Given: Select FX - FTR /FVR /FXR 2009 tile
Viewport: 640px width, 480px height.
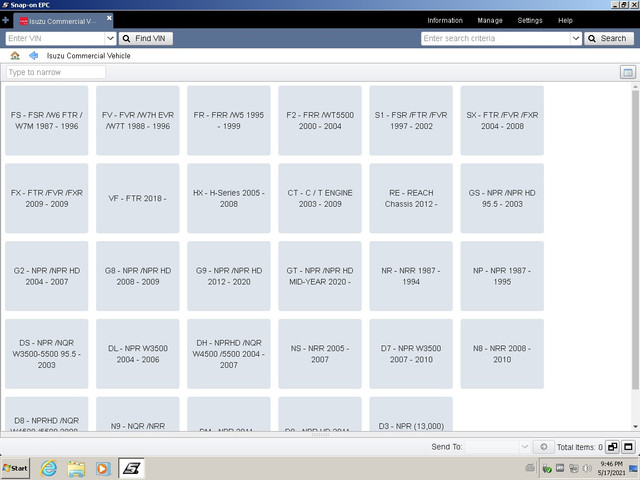Looking at the screenshot, I should click(47, 198).
